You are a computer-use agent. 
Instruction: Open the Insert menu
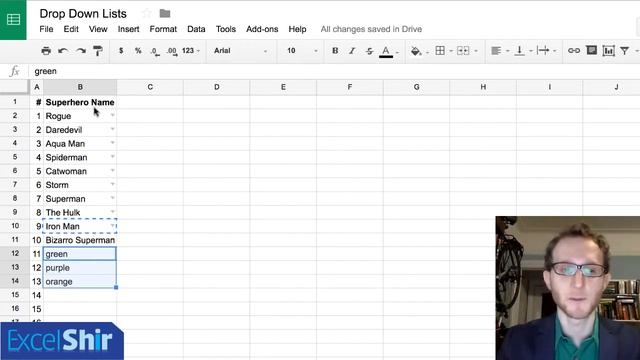(x=129, y=29)
